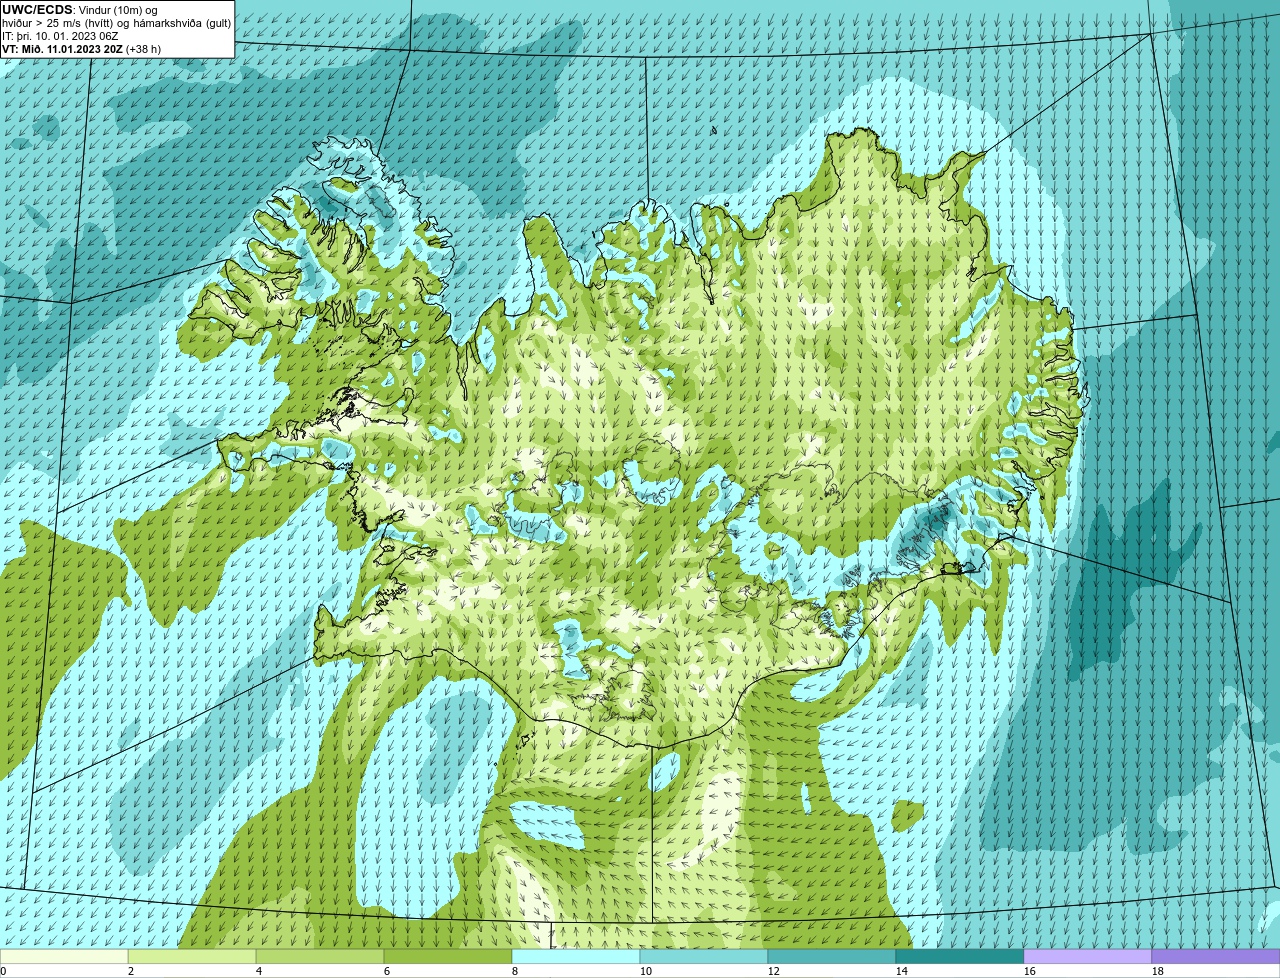
Task: Click the 4–6 m/s green legend swatch
Action: click(320, 956)
